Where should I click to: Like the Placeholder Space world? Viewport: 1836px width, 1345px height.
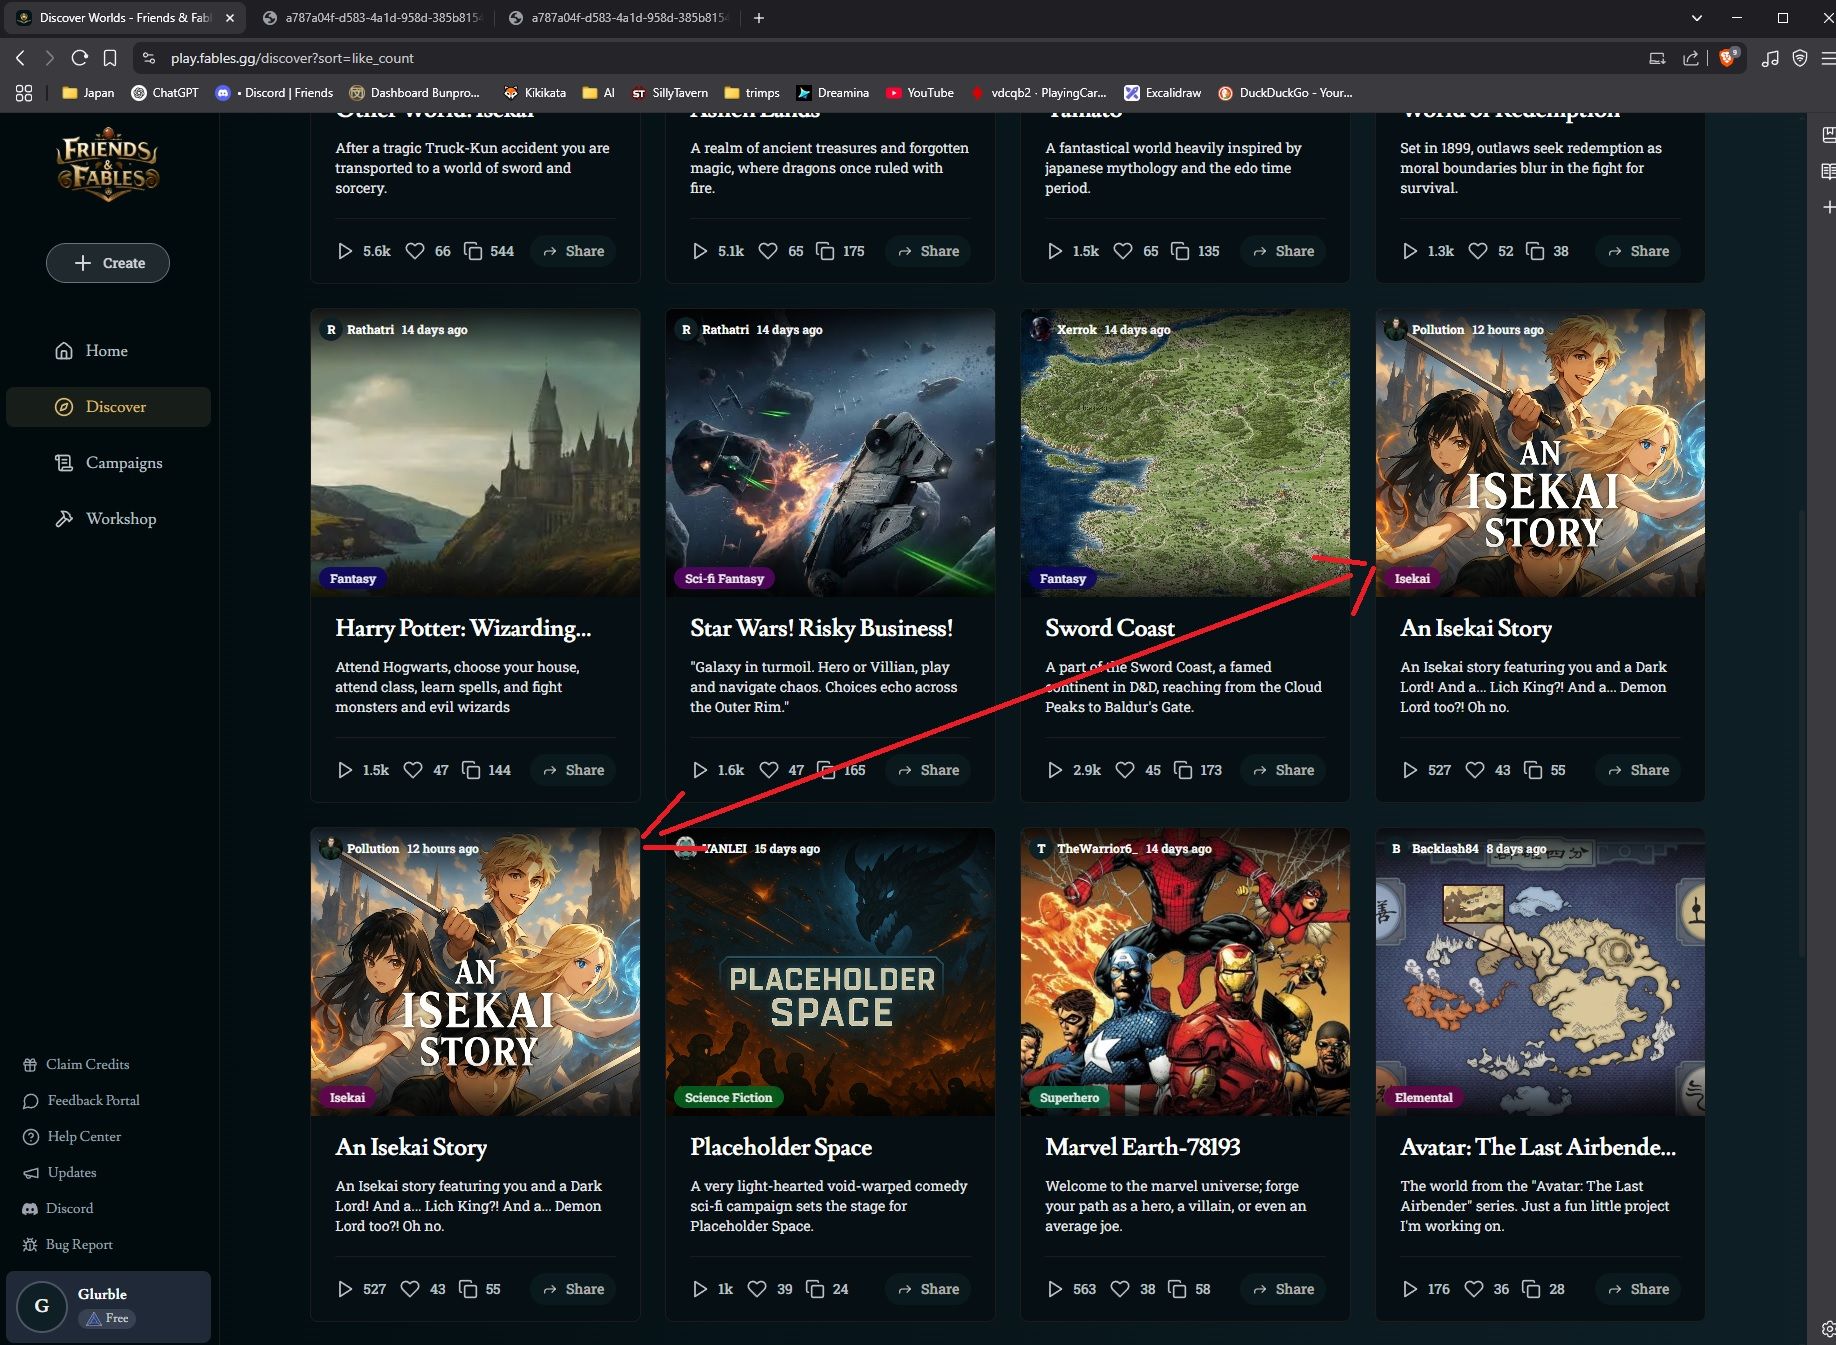[x=757, y=1289]
